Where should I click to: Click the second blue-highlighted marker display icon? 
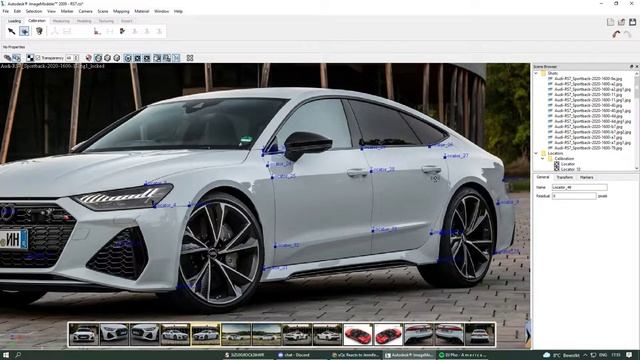pyautogui.click(x=138, y=58)
